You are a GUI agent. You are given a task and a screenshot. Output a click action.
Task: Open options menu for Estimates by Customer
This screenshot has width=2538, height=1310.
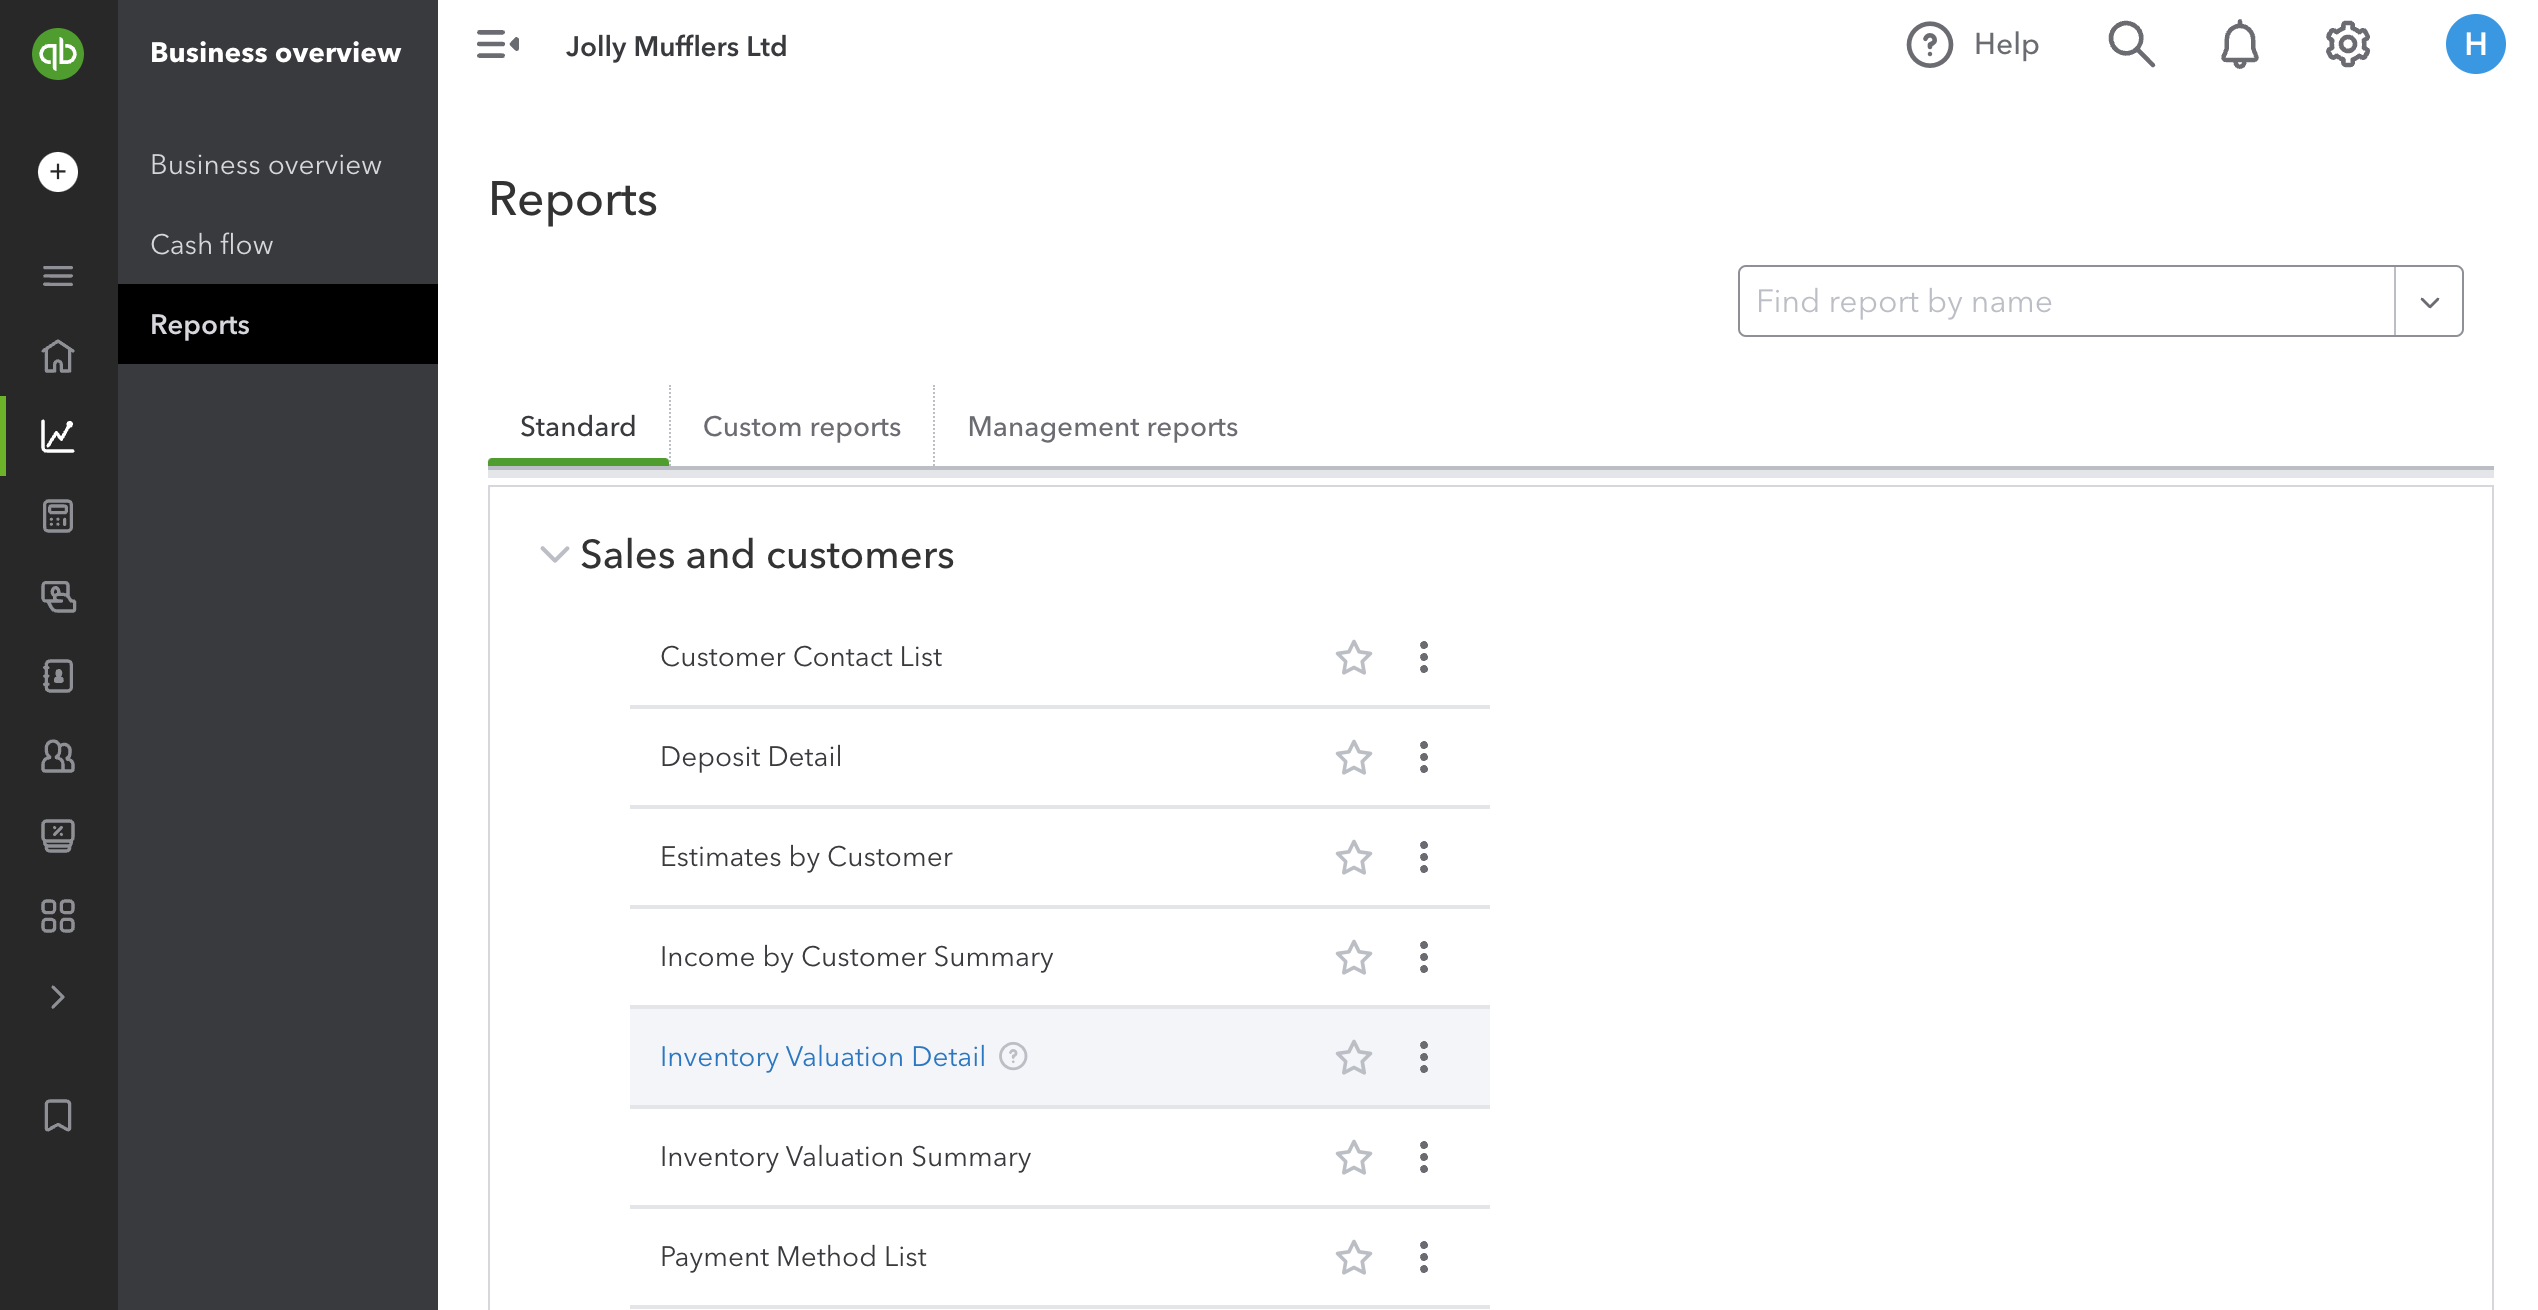coord(1423,857)
